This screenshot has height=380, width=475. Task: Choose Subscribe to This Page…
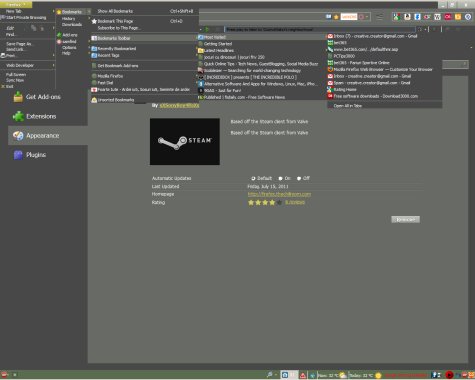[x=118, y=28]
